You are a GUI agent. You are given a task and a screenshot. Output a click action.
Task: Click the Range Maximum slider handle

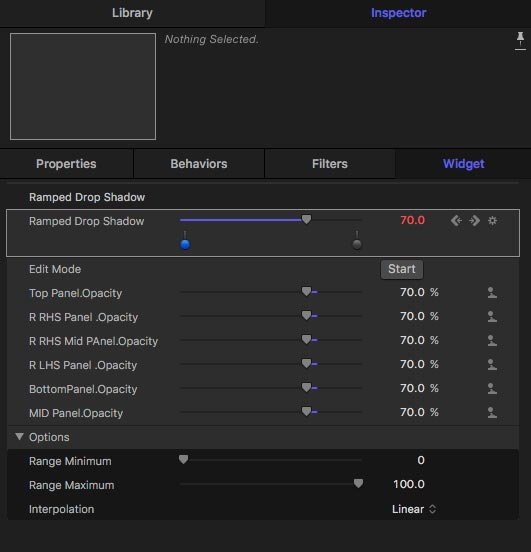(358, 483)
